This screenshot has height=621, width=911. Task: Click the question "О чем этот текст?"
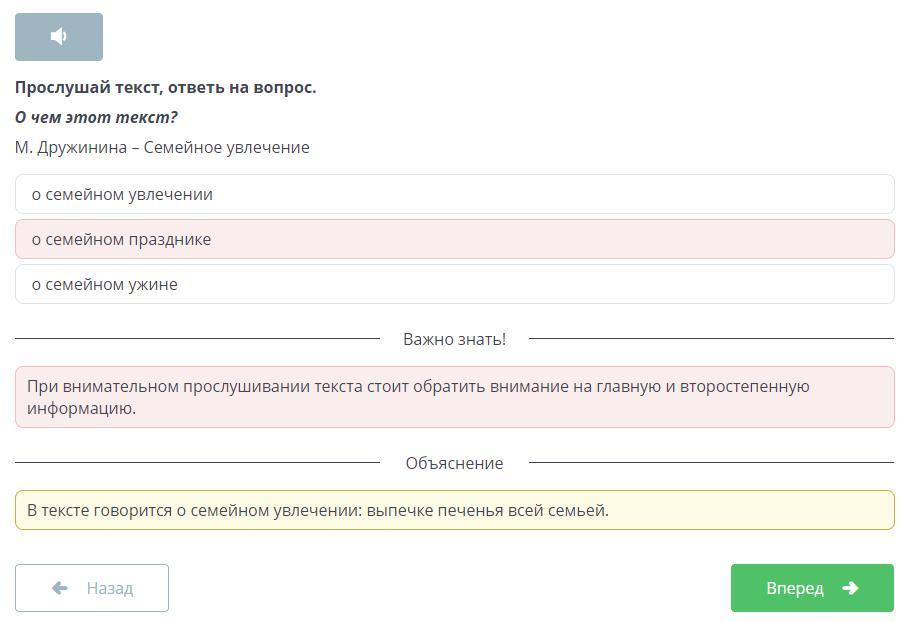[96, 117]
